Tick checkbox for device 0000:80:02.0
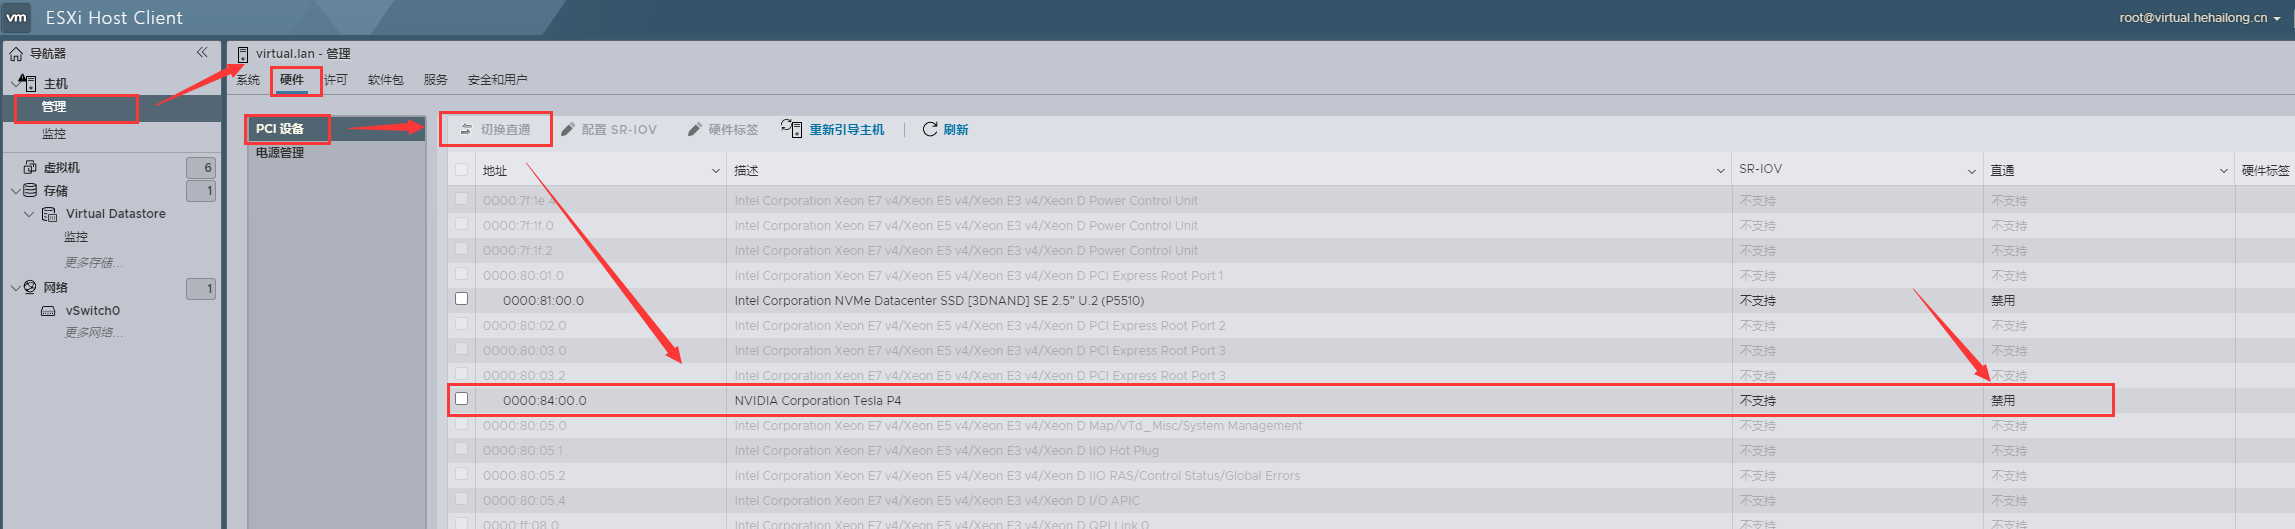2295x529 pixels. click(462, 324)
